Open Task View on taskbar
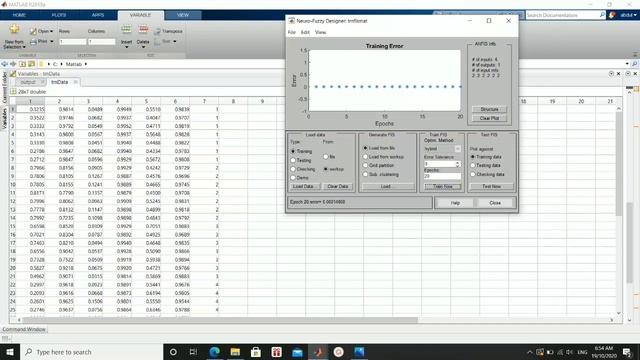640x360 pixels. [193, 352]
